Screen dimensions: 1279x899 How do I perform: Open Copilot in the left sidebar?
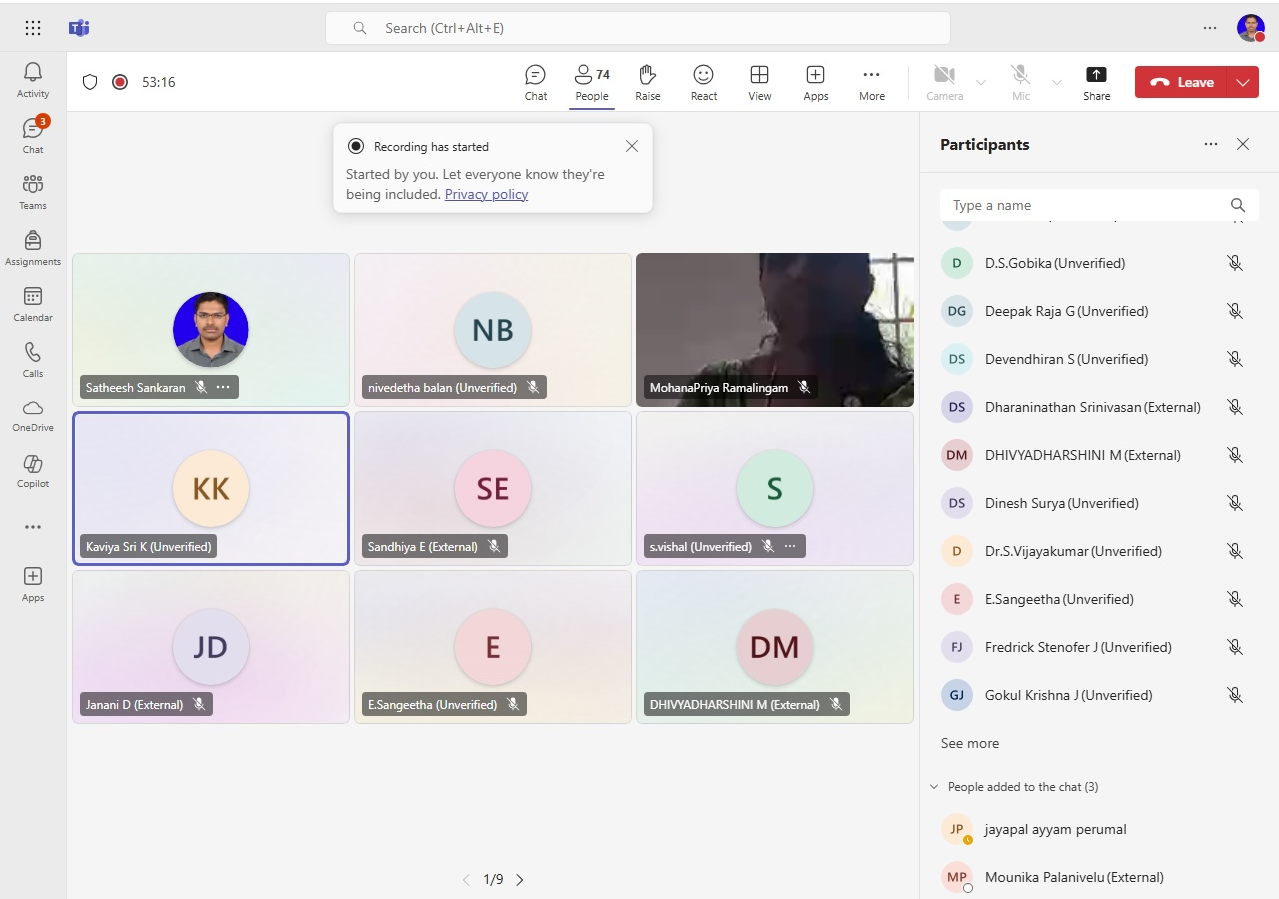pos(33,470)
